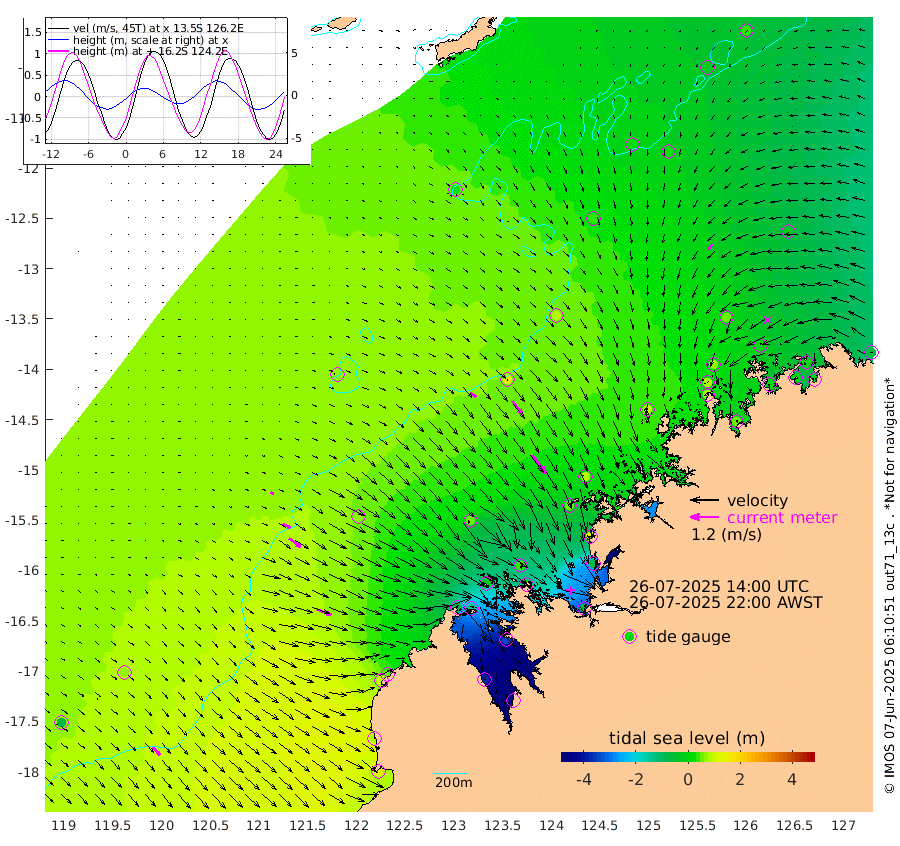The image size is (900, 846).
Task: Click the color bar tick label -4
Action: click(583, 779)
